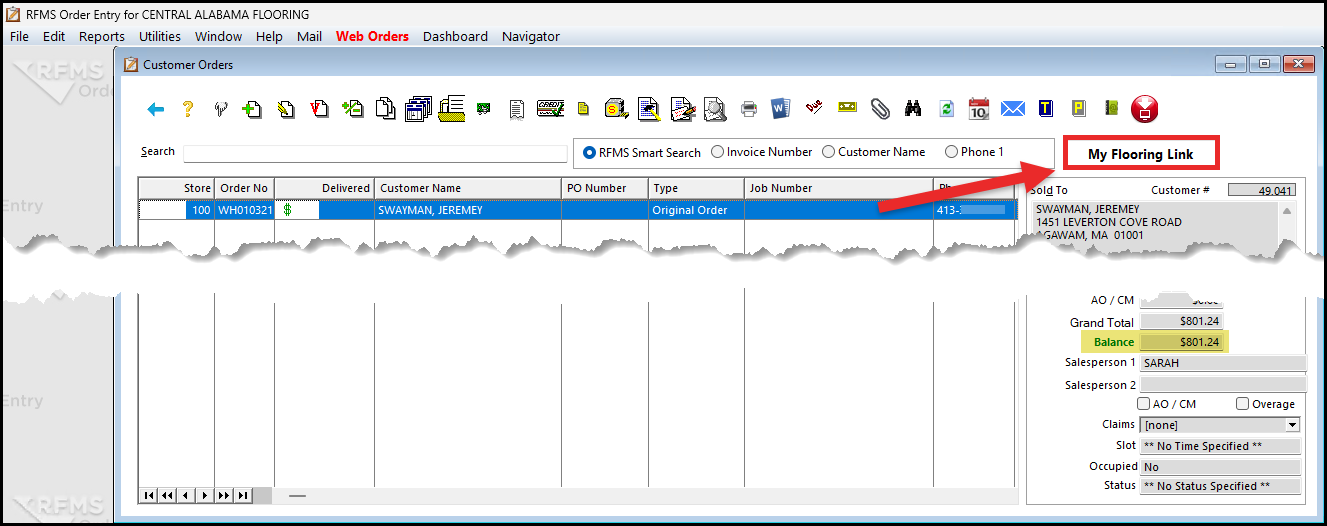The image size is (1327, 526).
Task: Open the calendar 10 icon
Action: 979,109
